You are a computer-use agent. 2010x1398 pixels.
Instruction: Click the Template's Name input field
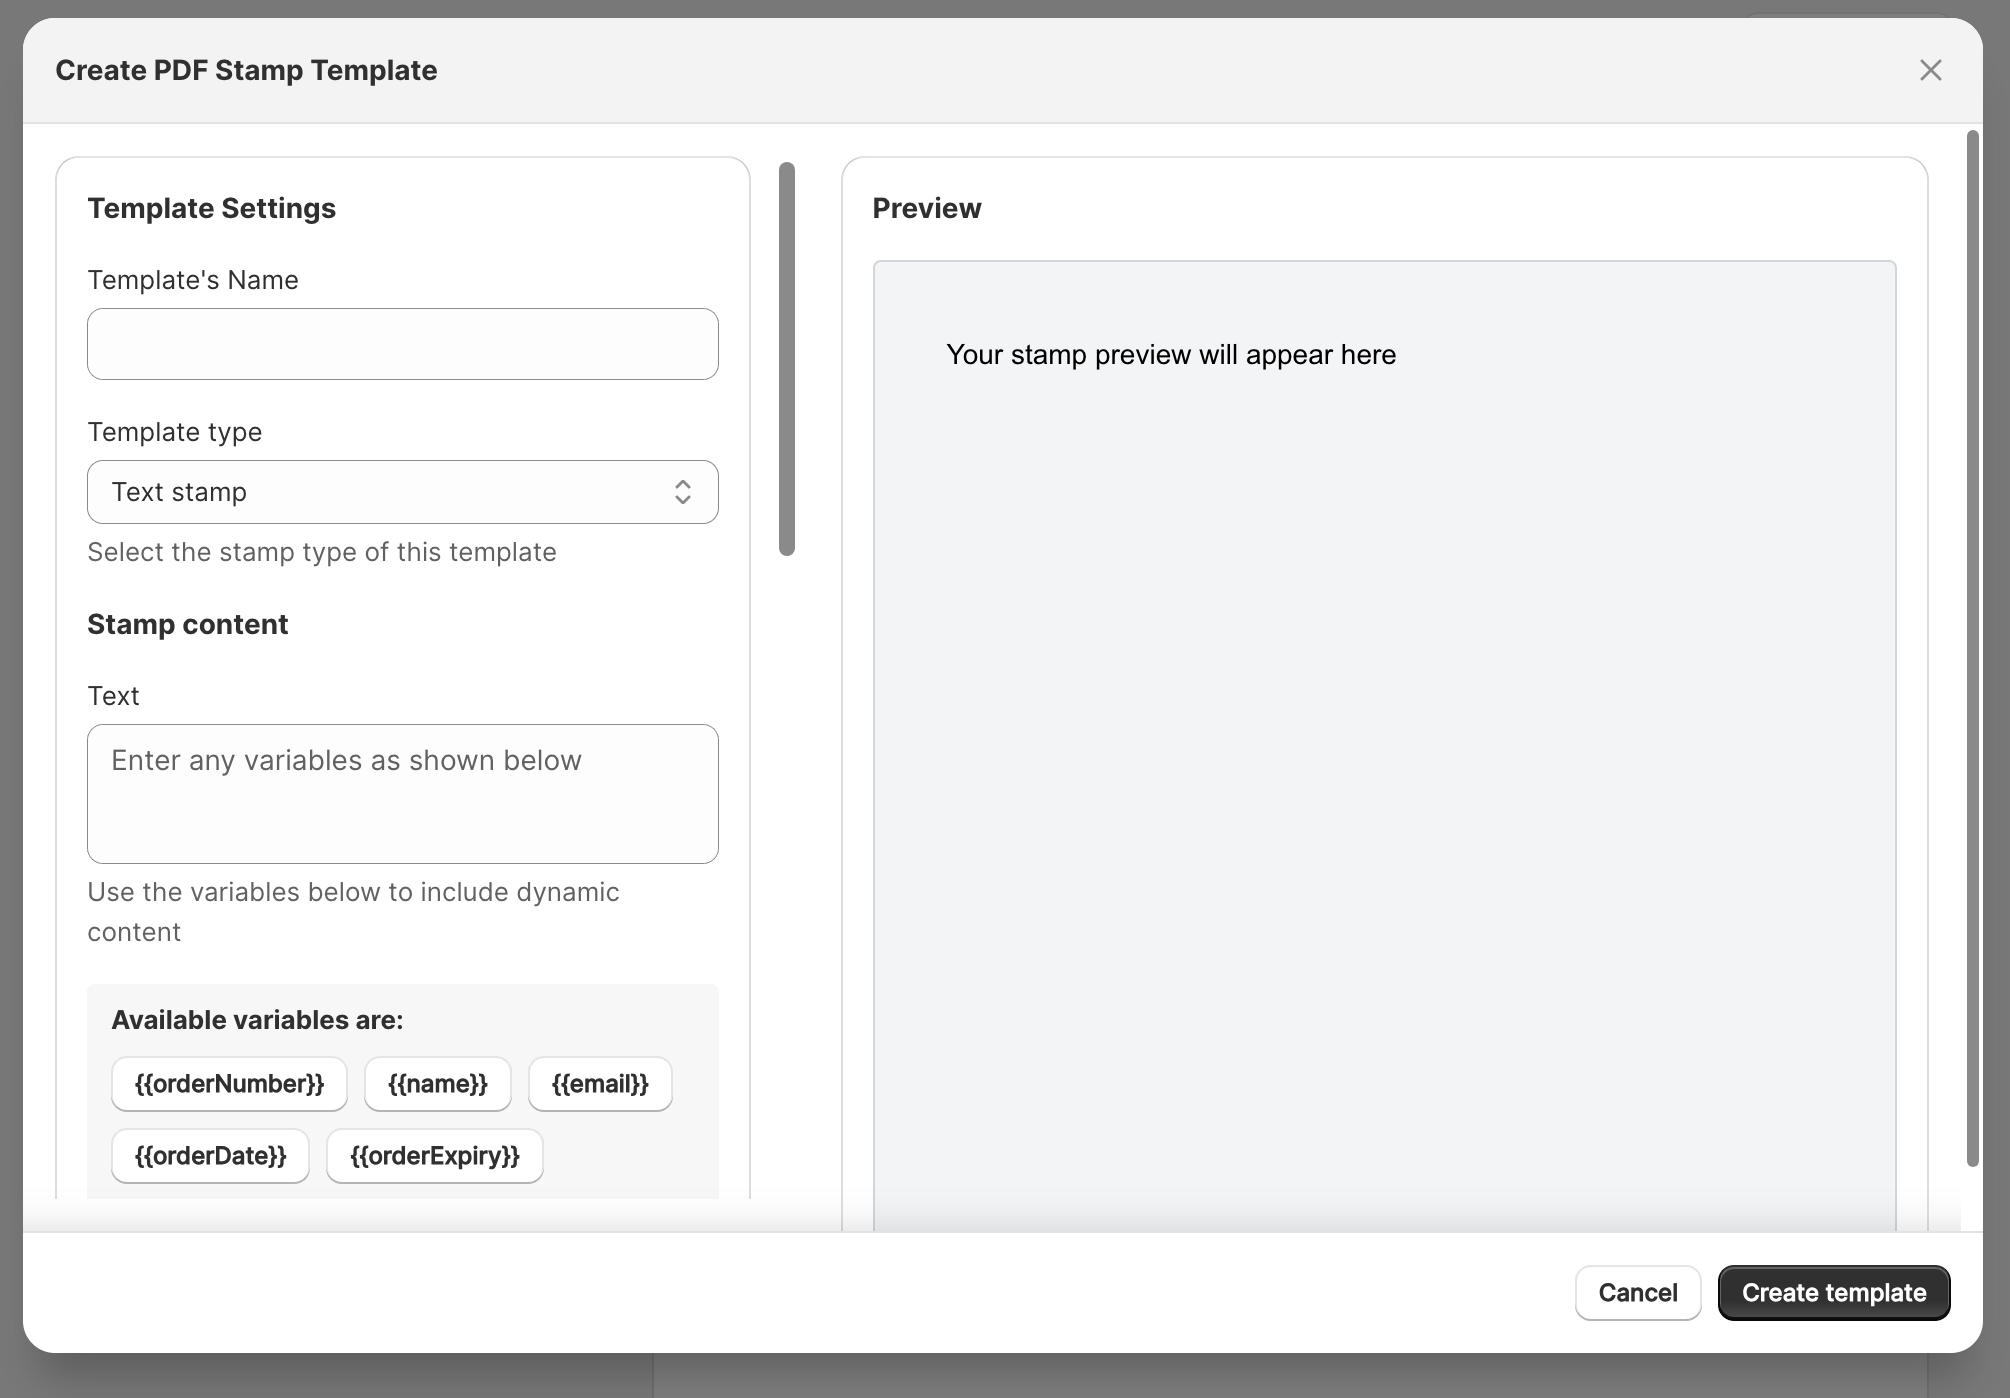coord(402,344)
